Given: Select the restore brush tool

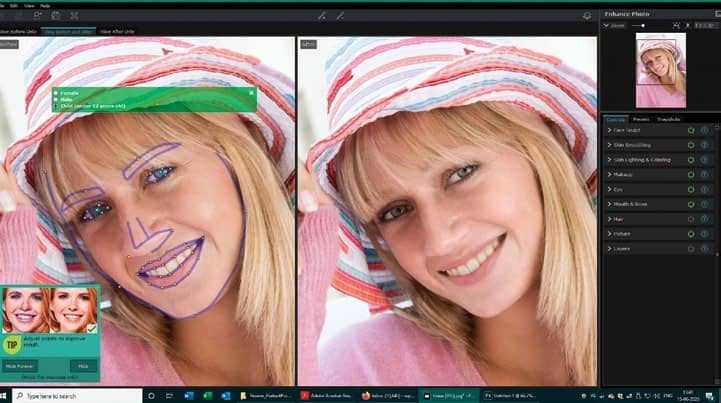Looking at the screenshot, I should 340,16.
